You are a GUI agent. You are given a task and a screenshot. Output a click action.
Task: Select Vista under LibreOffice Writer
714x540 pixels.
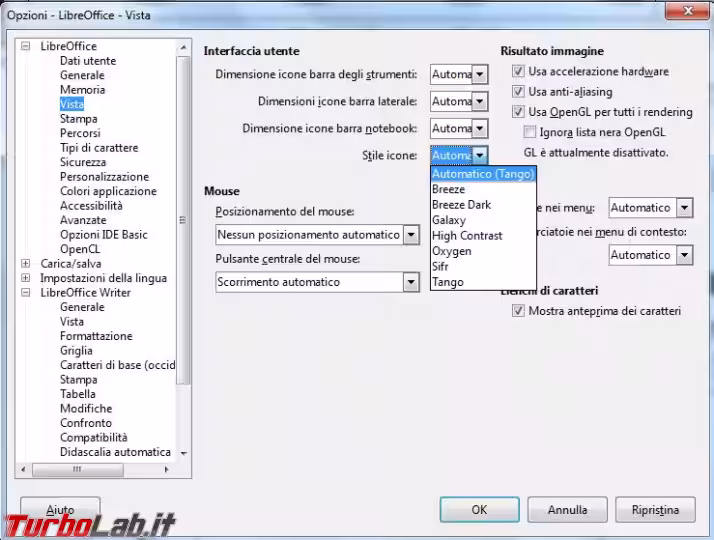[72, 321]
